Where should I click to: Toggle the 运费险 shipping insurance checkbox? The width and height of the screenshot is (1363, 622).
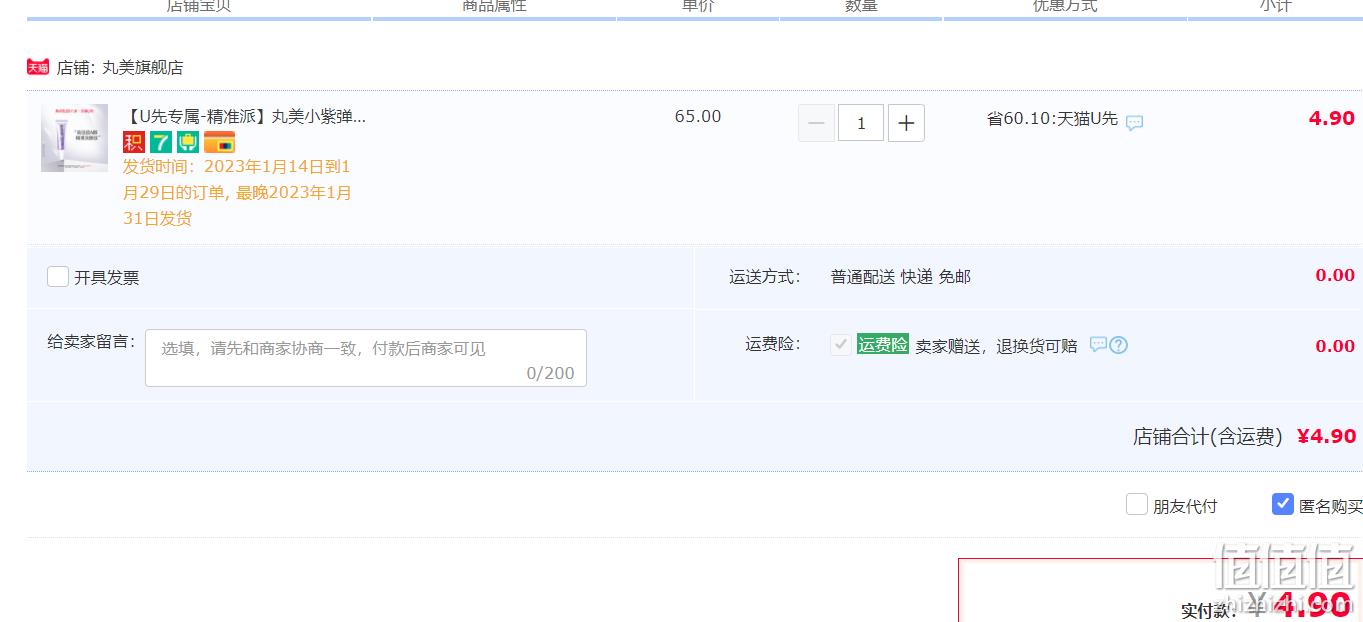point(840,345)
